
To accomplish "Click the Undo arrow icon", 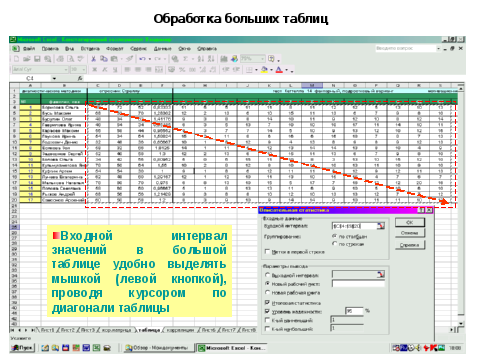I will 142,59.
